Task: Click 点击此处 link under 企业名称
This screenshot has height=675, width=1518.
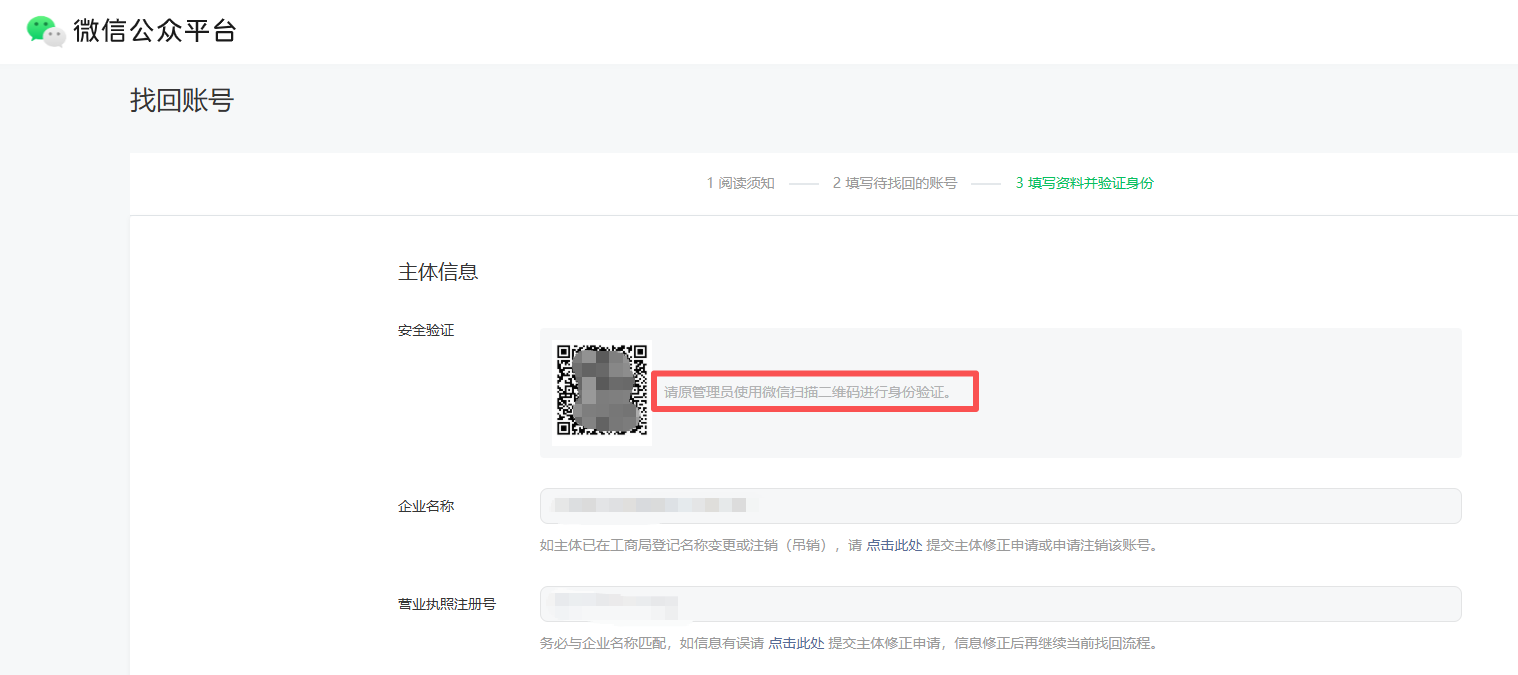Action: pyautogui.click(x=894, y=545)
